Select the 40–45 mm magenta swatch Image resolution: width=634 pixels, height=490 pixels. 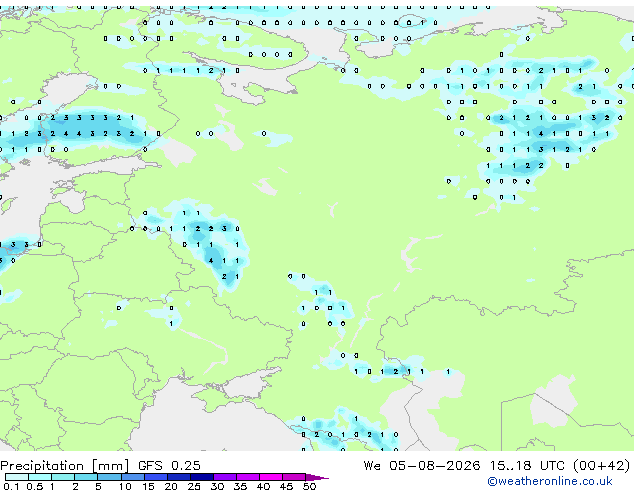(x=271, y=477)
